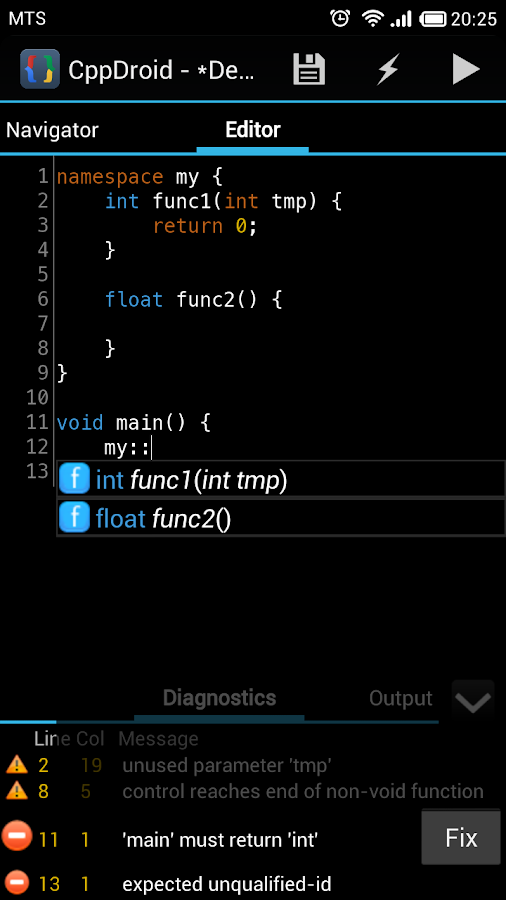Place cursor after 'my::' on line 12
This screenshot has height=900, width=506.
pos(150,448)
